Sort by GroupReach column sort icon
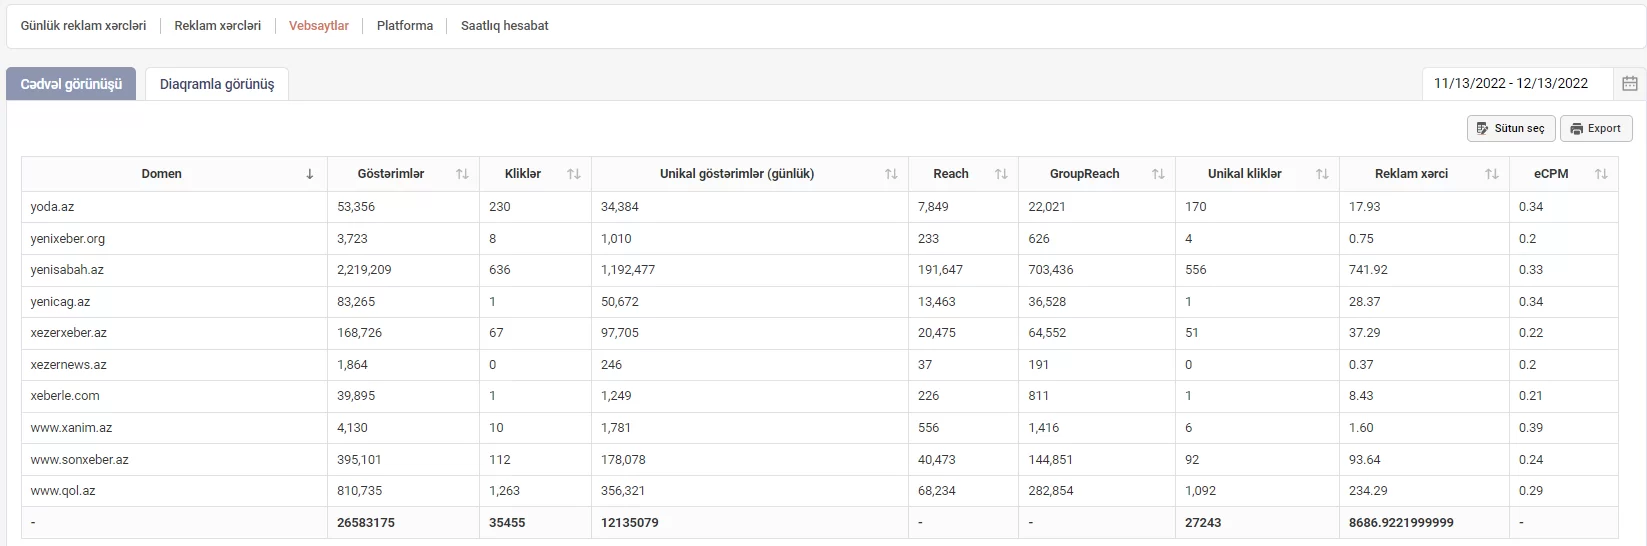This screenshot has width=1647, height=546. click(1158, 174)
